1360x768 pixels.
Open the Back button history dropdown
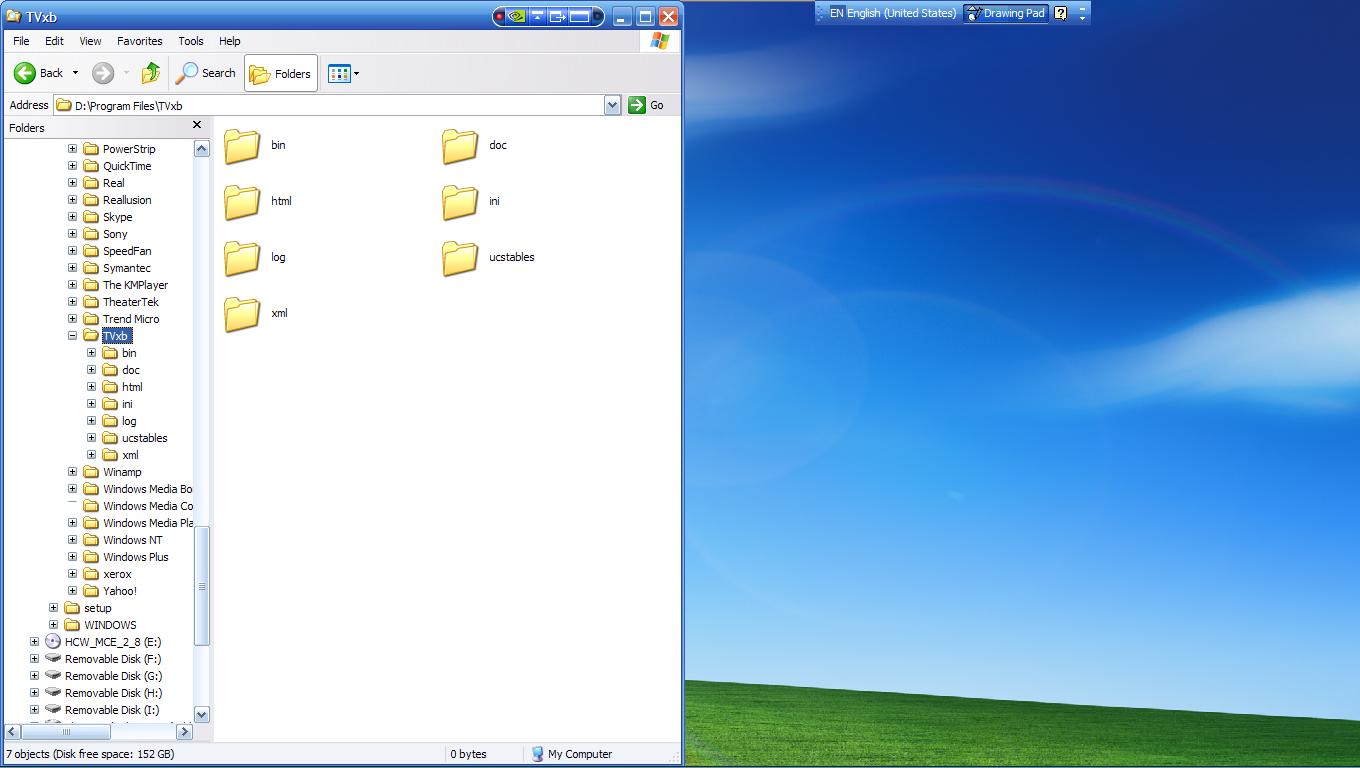75,73
